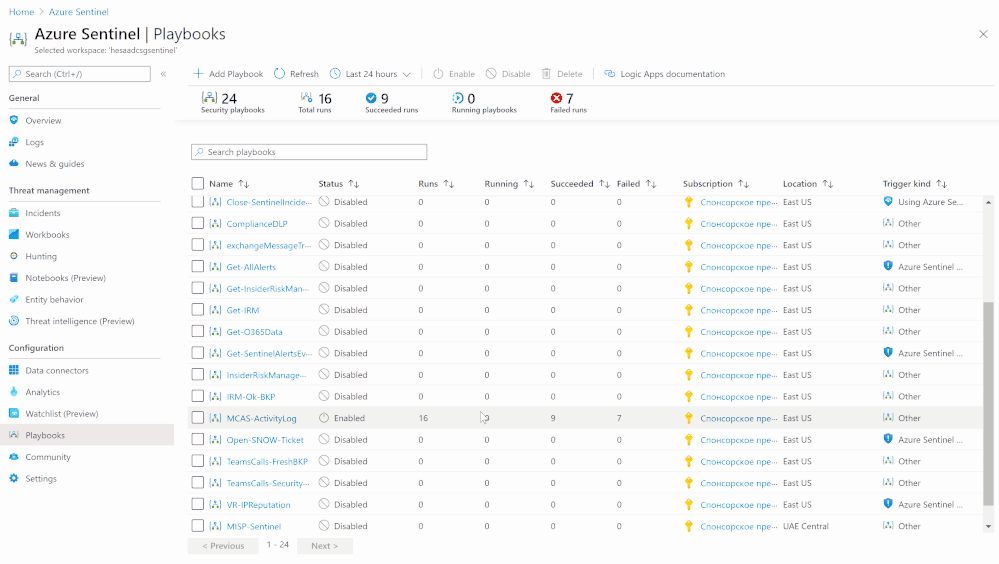Check the Get-O365Data row checkbox
Image resolution: width=999 pixels, height=564 pixels.
(198, 331)
